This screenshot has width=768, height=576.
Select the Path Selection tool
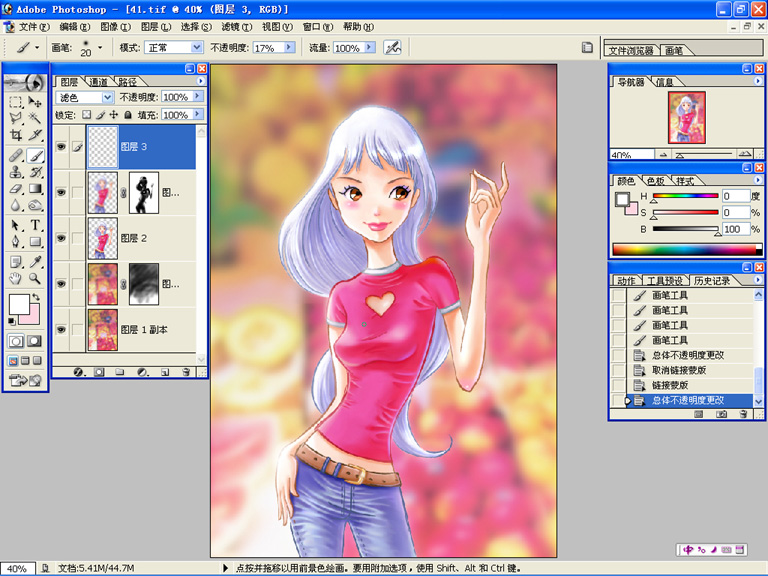(16, 225)
